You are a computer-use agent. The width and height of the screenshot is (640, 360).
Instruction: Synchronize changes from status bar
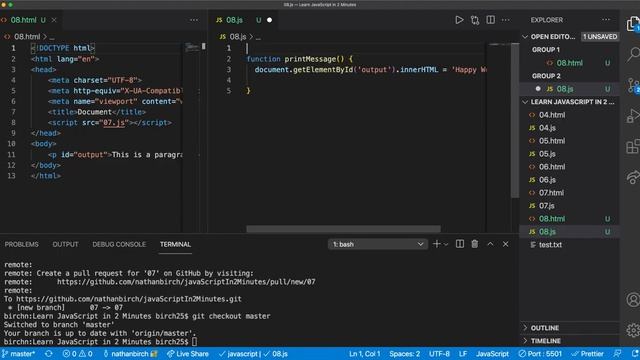pos(49,354)
